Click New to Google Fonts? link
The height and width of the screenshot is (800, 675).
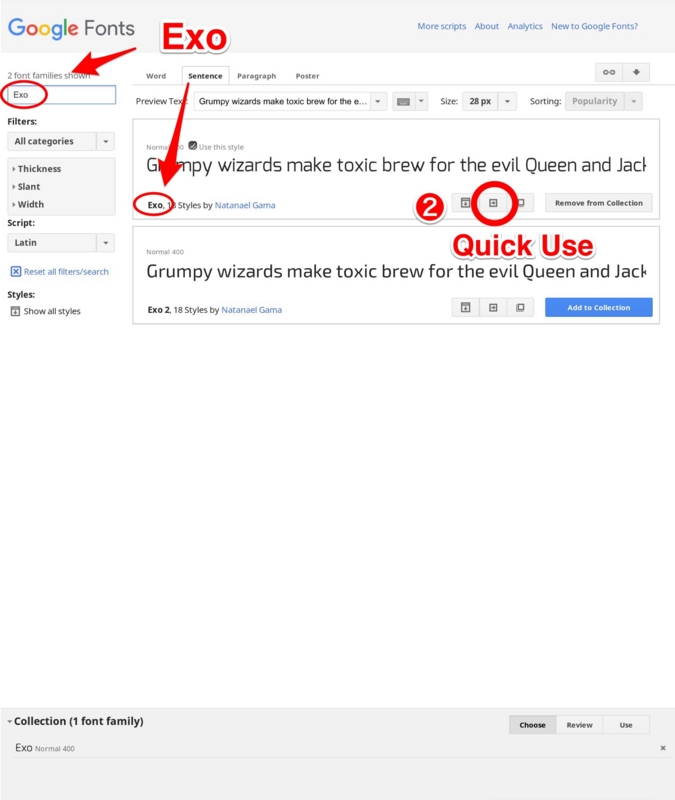point(594,26)
